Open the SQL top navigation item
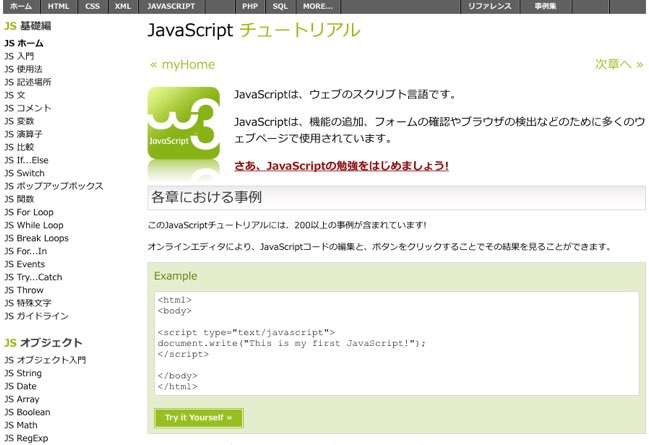Screen dimensions: 649x445 pos(280,6)
